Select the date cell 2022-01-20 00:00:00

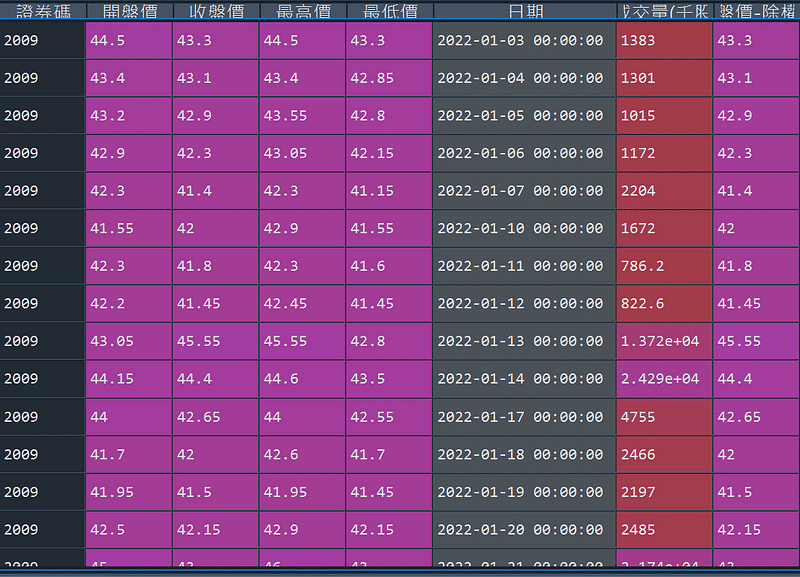524,529
